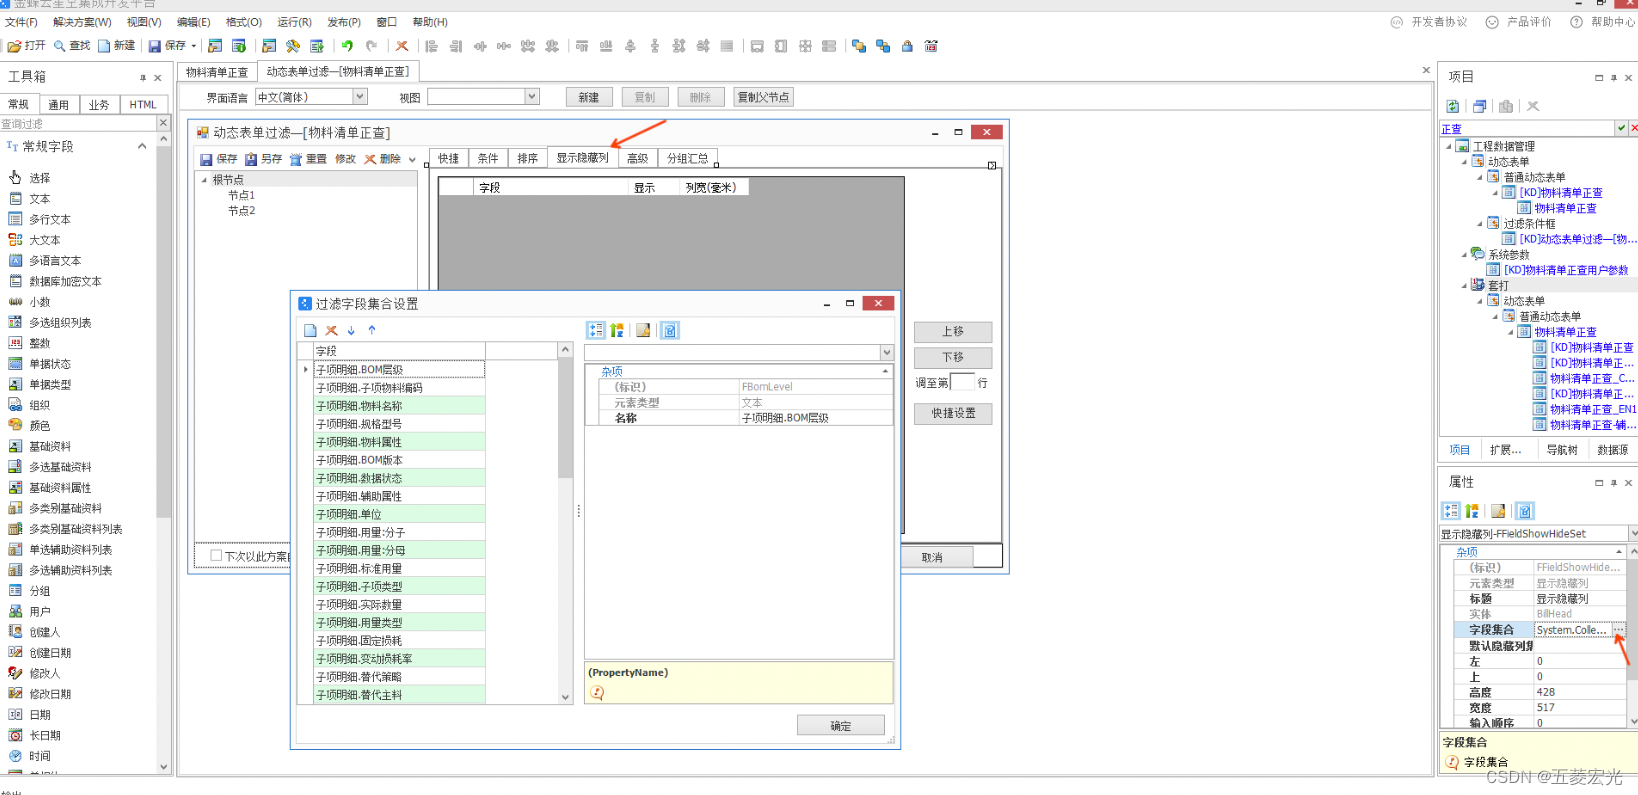Viewport: 1638px width, 795px height.
Task: Click the 复制父节点 button
Action: coord(764,97)
